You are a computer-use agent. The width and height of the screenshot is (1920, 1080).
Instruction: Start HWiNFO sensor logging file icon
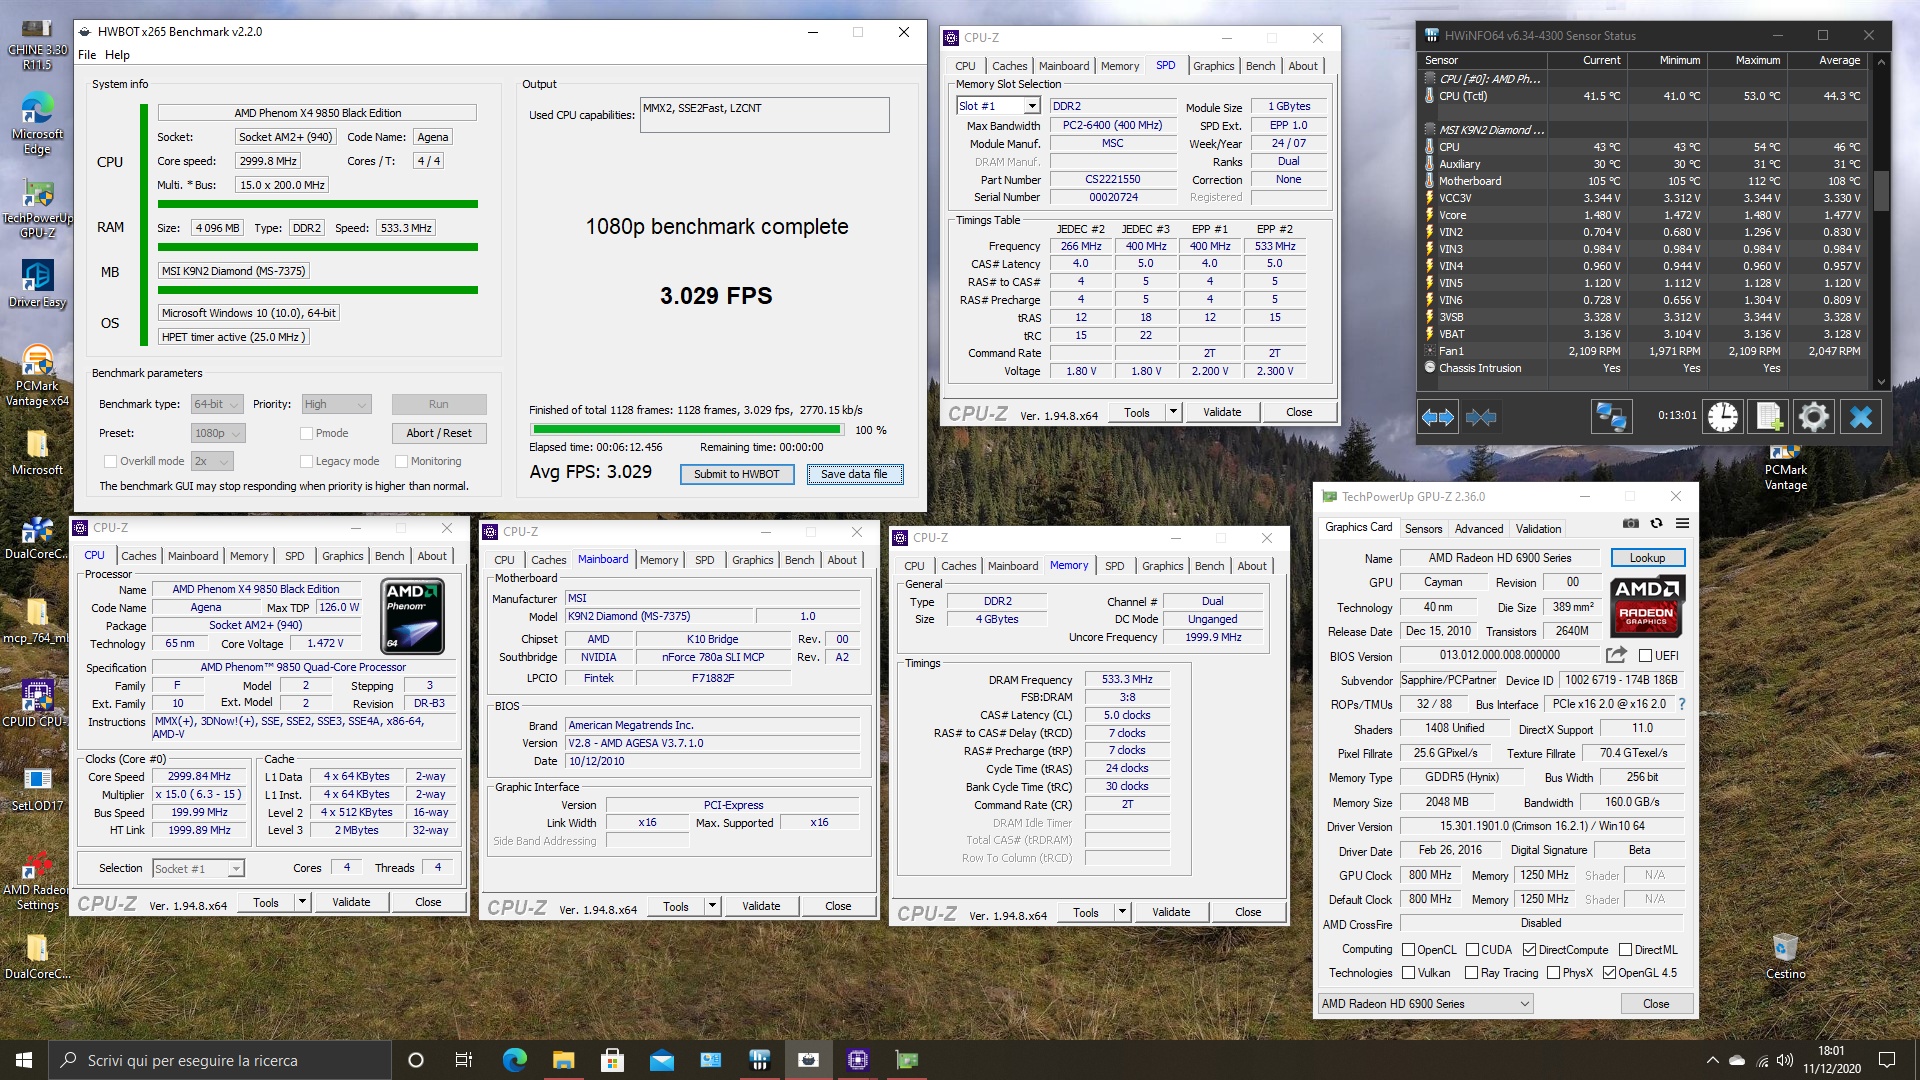[x=1768, y=417]
